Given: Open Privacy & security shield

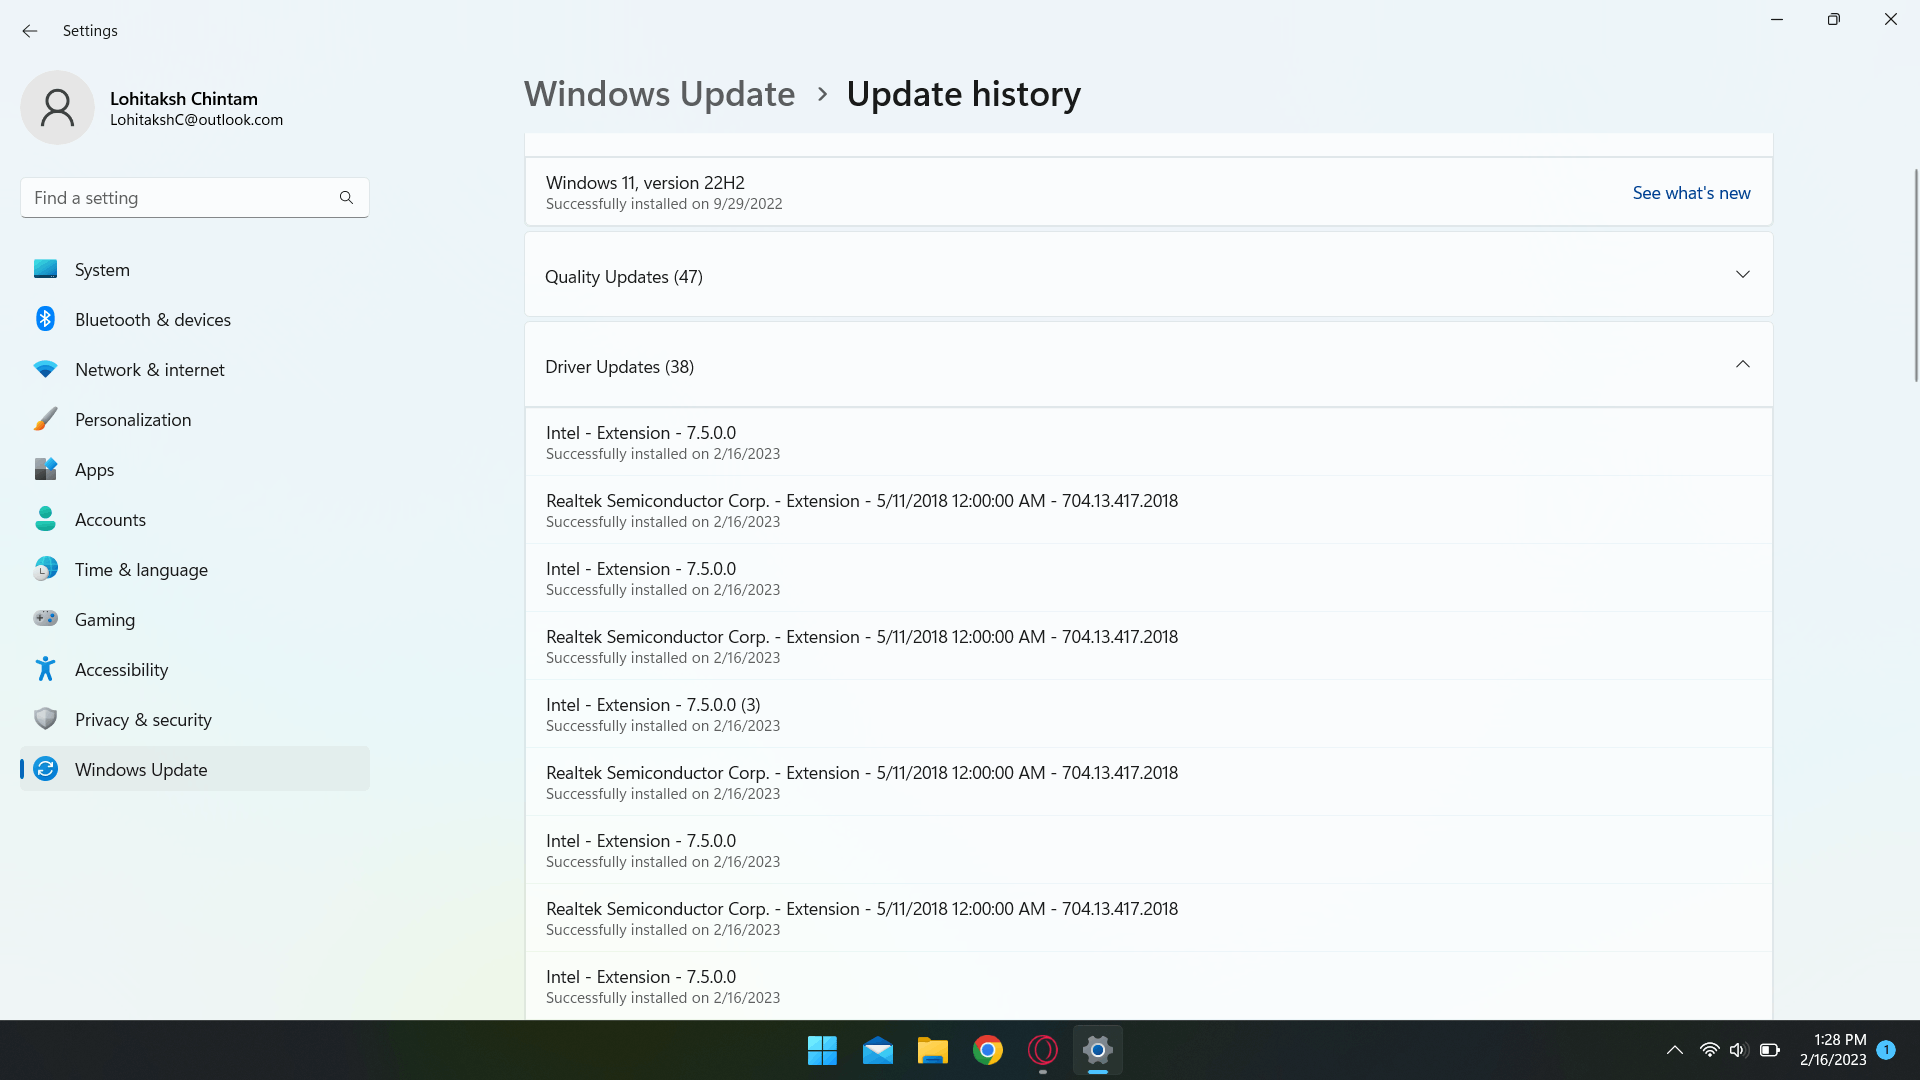Looking at the screenshot, I should [45, 719].
